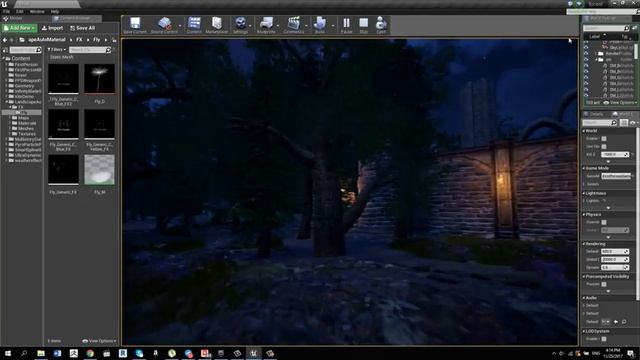Click Save All in Content Browser
Image resolution: width=640 pixels, height=360 pixels.
[82, 28]
